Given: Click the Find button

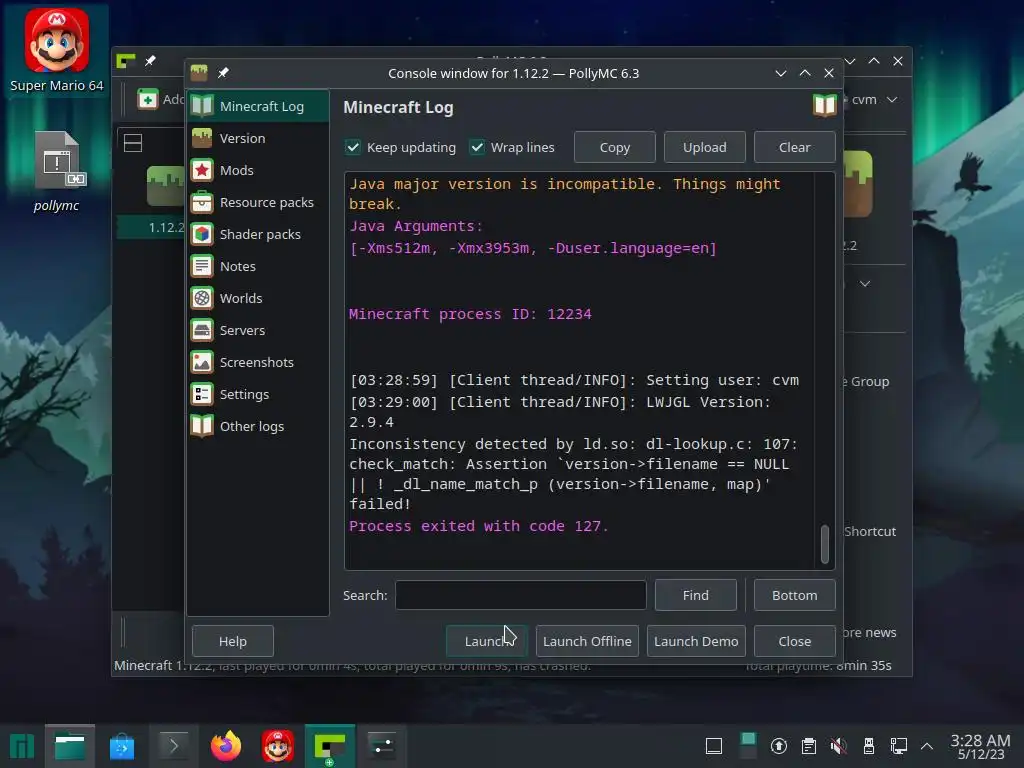Looking at the screenshot, I should tap(696, 595).
